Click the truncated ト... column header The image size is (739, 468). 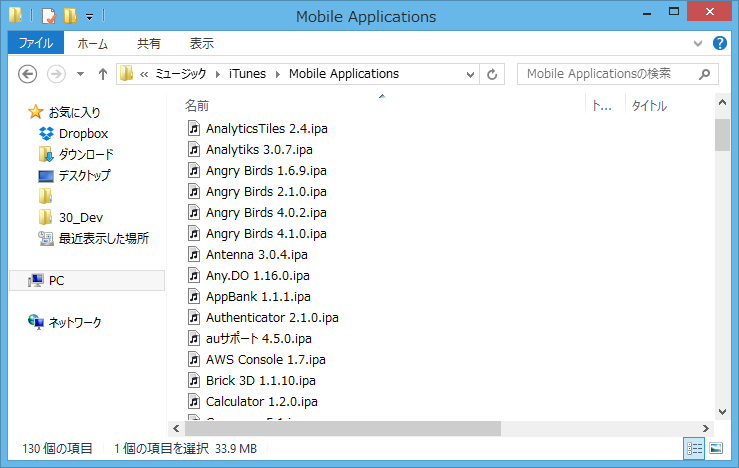click(602, 106)
